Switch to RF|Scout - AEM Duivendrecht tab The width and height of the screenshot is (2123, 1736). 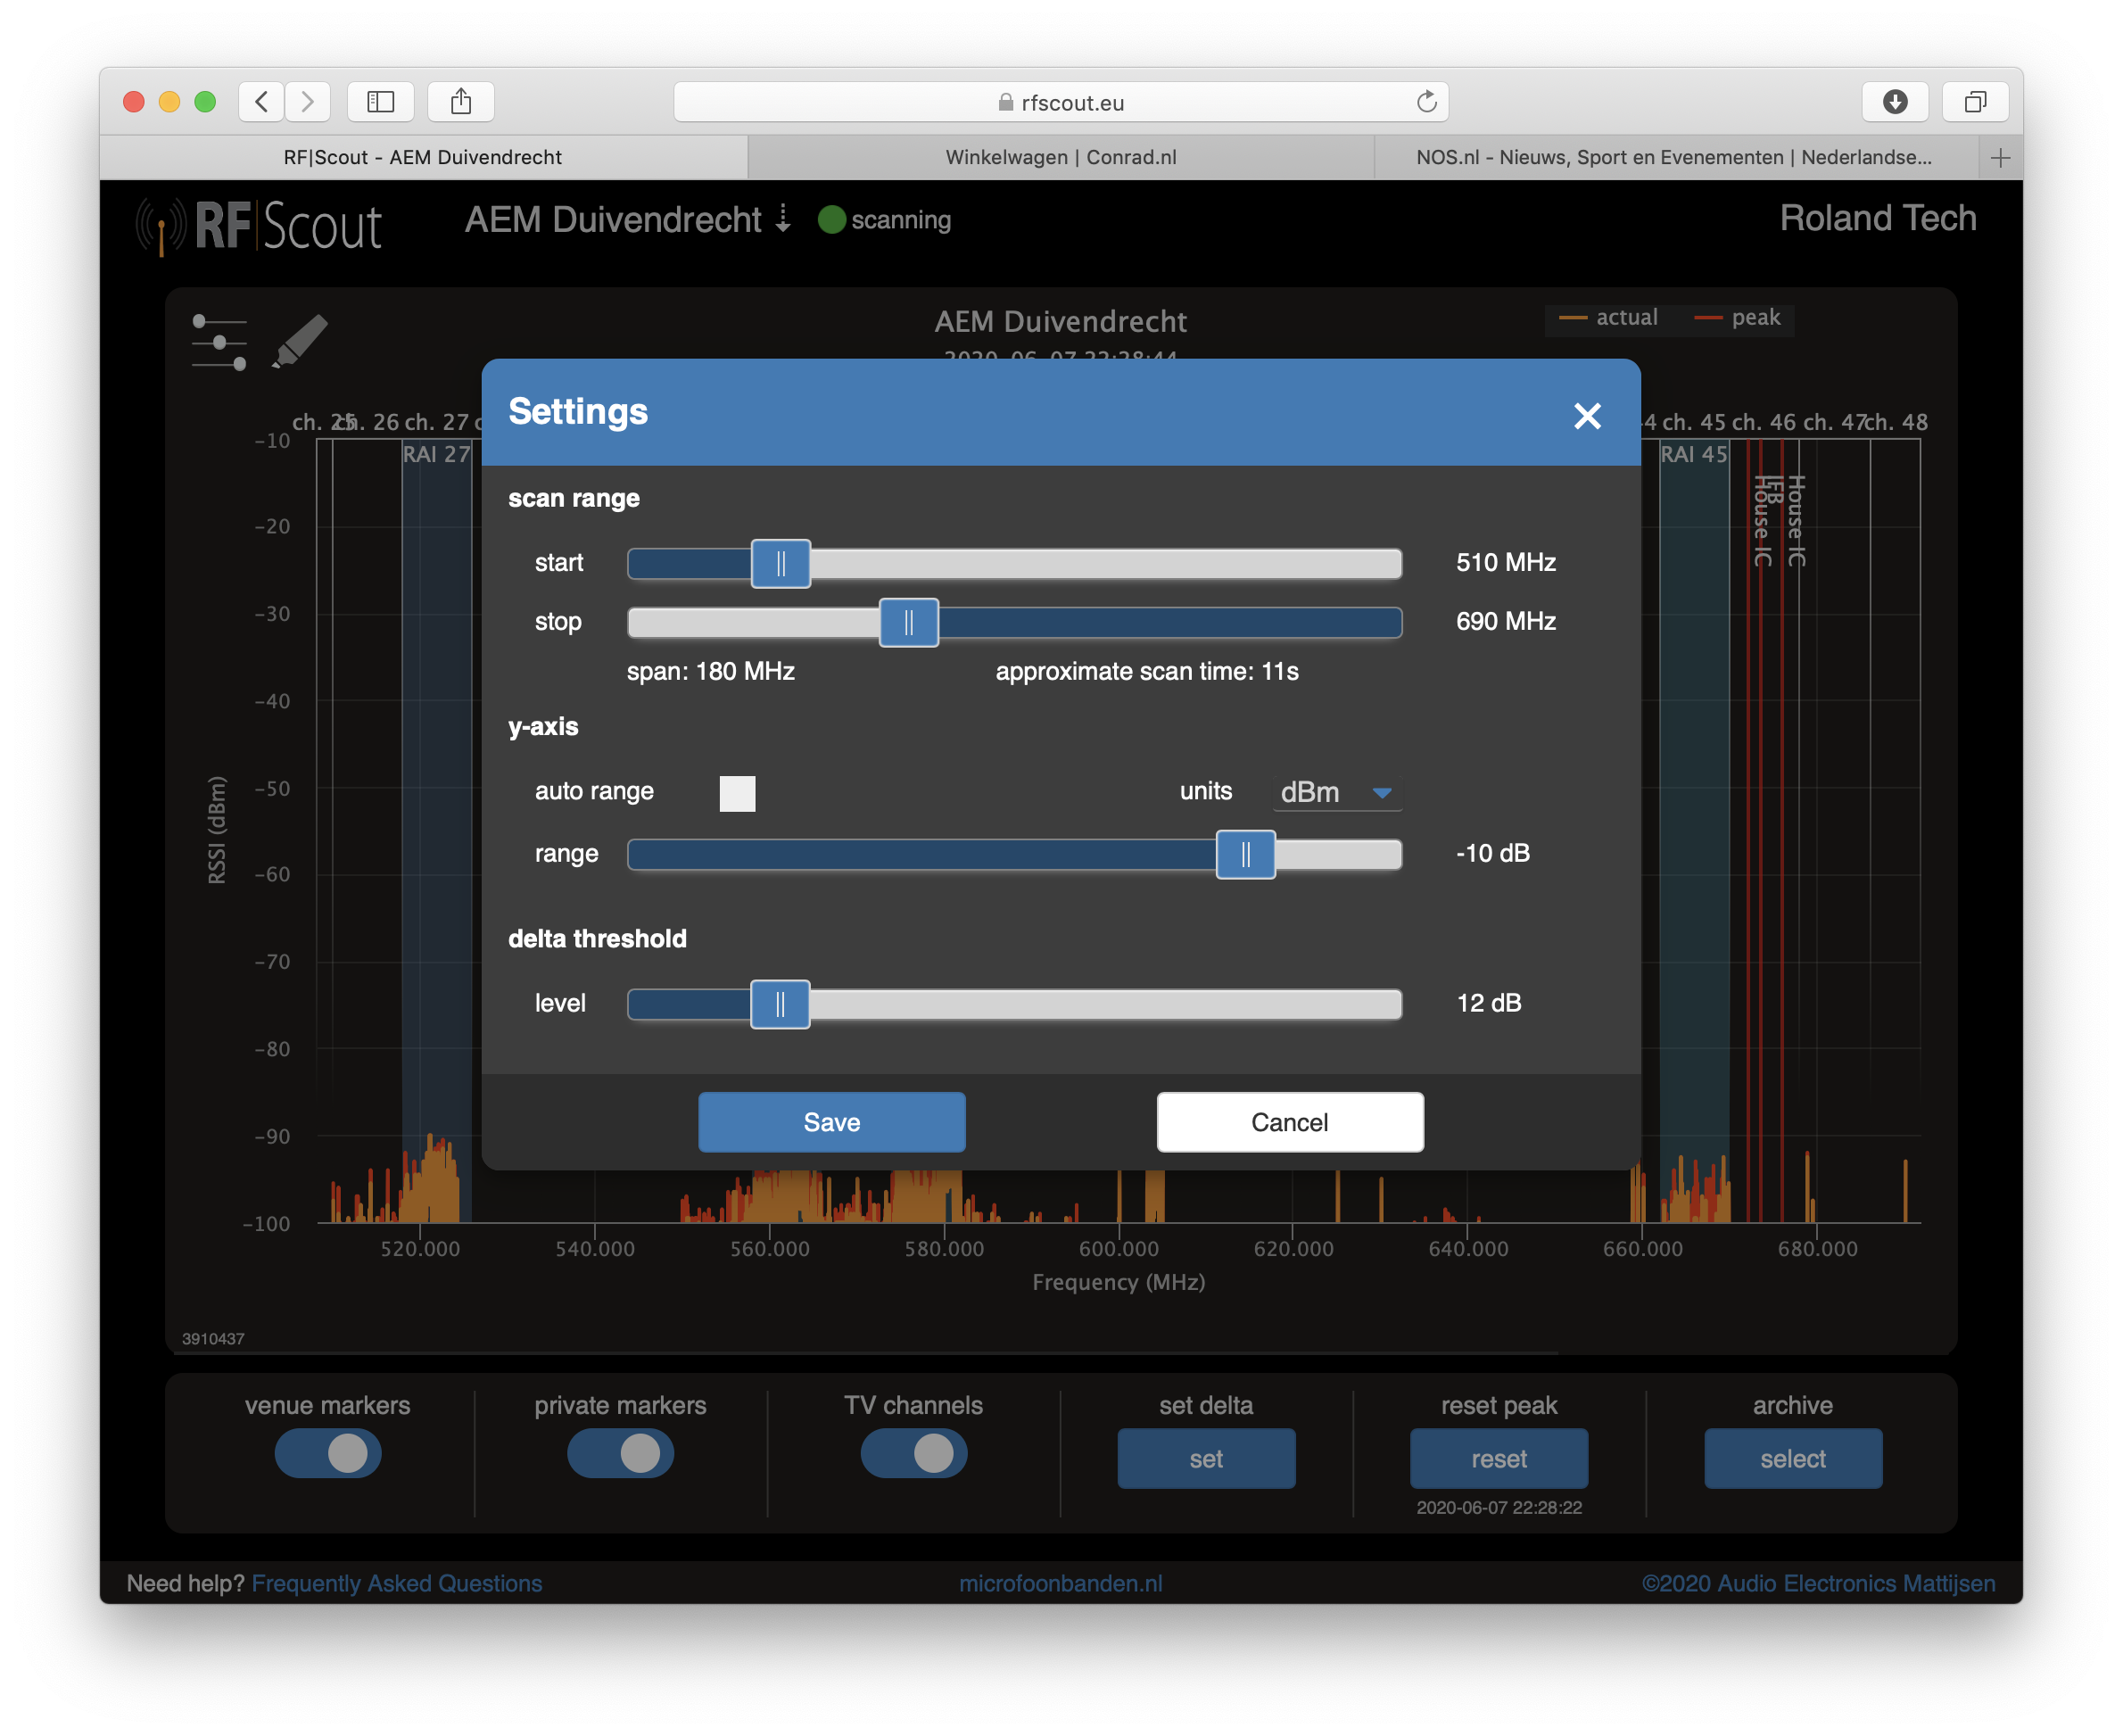(x=423, y=157)
